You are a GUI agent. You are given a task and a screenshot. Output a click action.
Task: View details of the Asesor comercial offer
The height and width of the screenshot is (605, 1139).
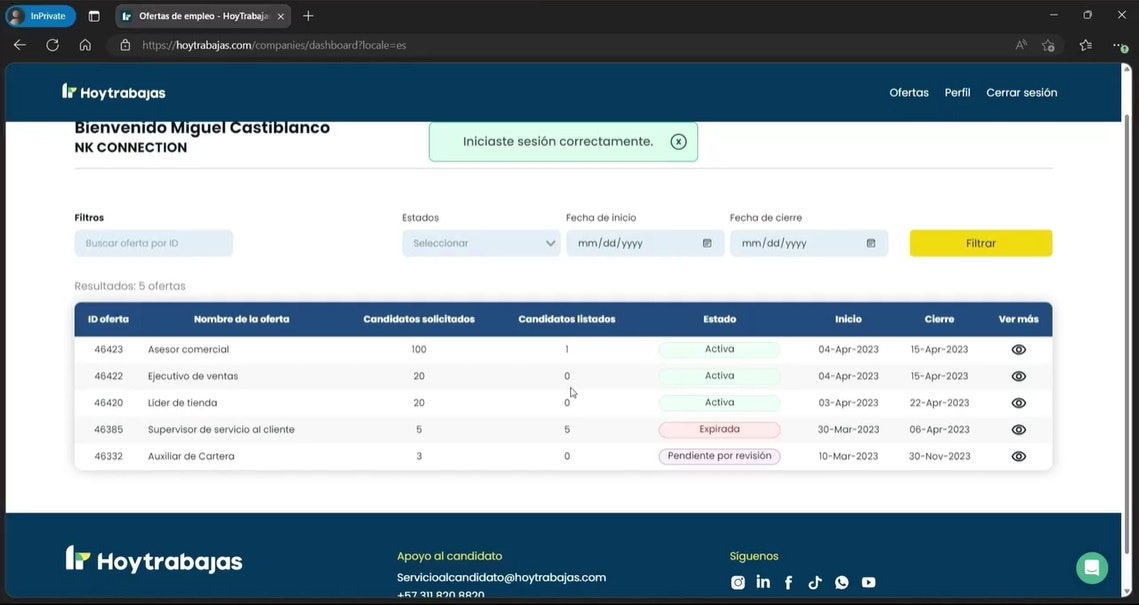1018,350
